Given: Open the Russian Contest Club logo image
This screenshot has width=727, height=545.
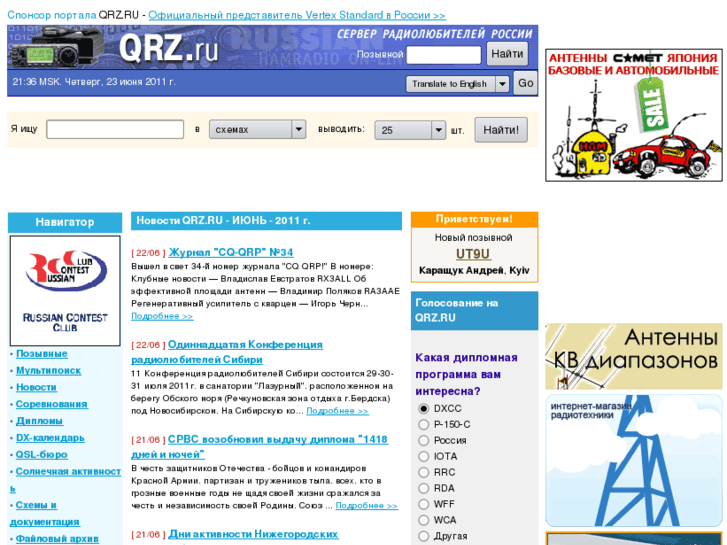Looking at the screenshot, I should pyautogui.click(x=65, y=290).
